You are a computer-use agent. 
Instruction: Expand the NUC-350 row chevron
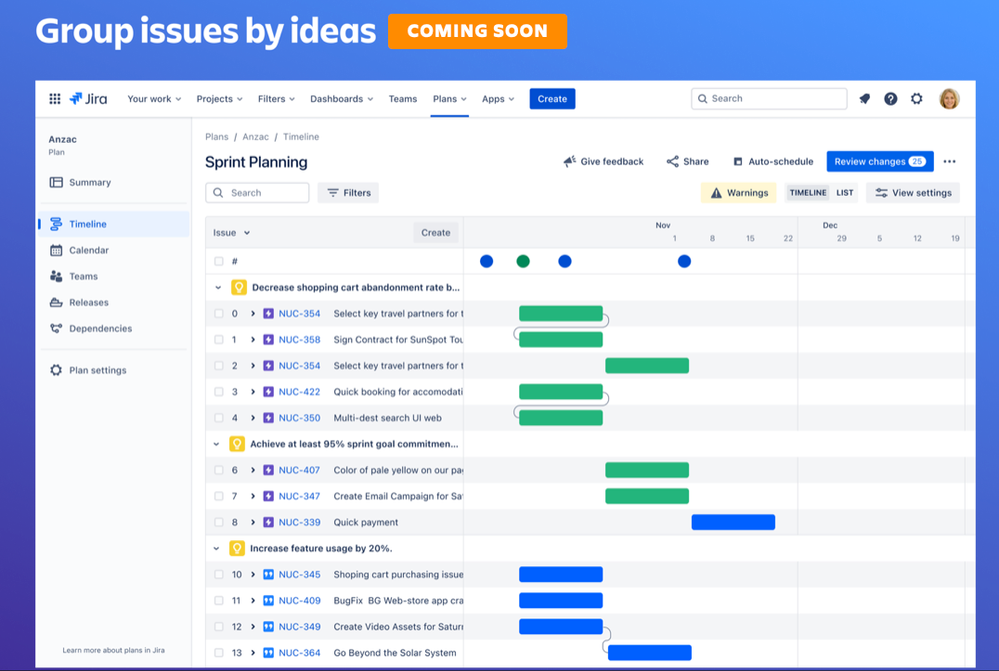253,418
